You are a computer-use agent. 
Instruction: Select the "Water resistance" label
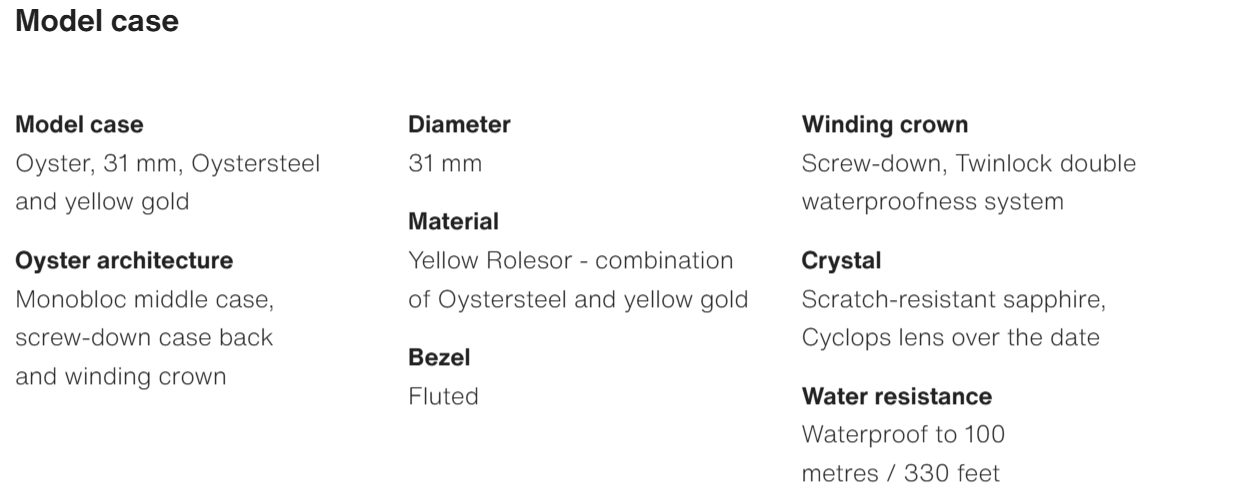point(897,396)
